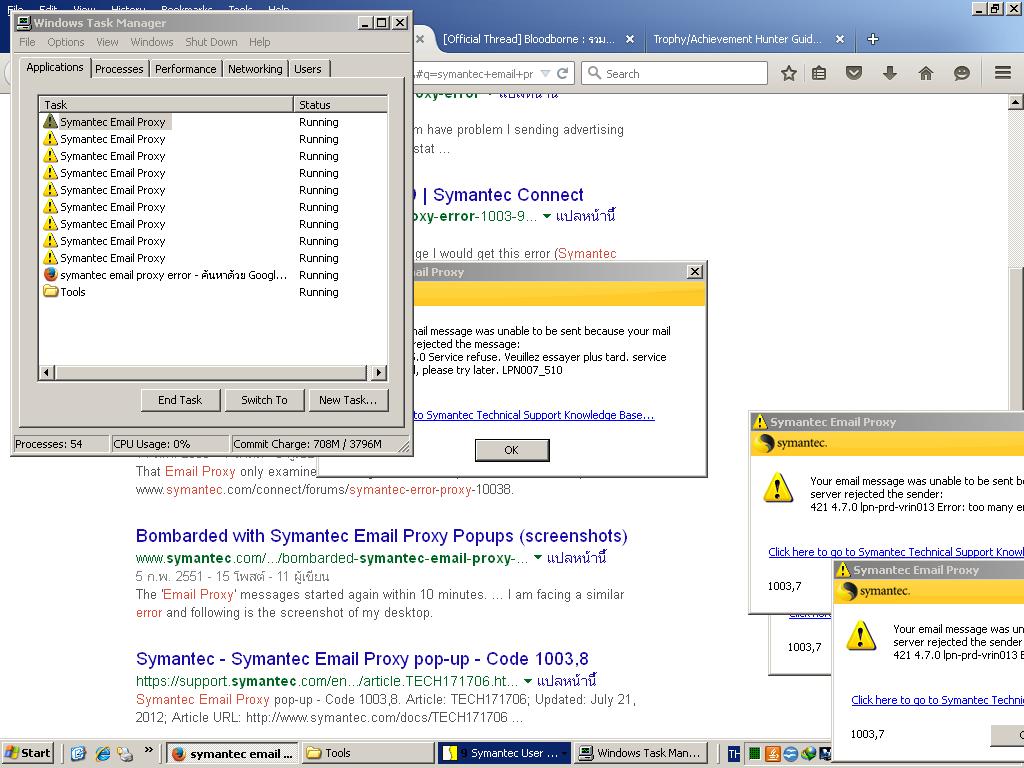Click the task list left scroll arrow
The height and width of the screenshot is (768, 1024).
coord(46,372)
